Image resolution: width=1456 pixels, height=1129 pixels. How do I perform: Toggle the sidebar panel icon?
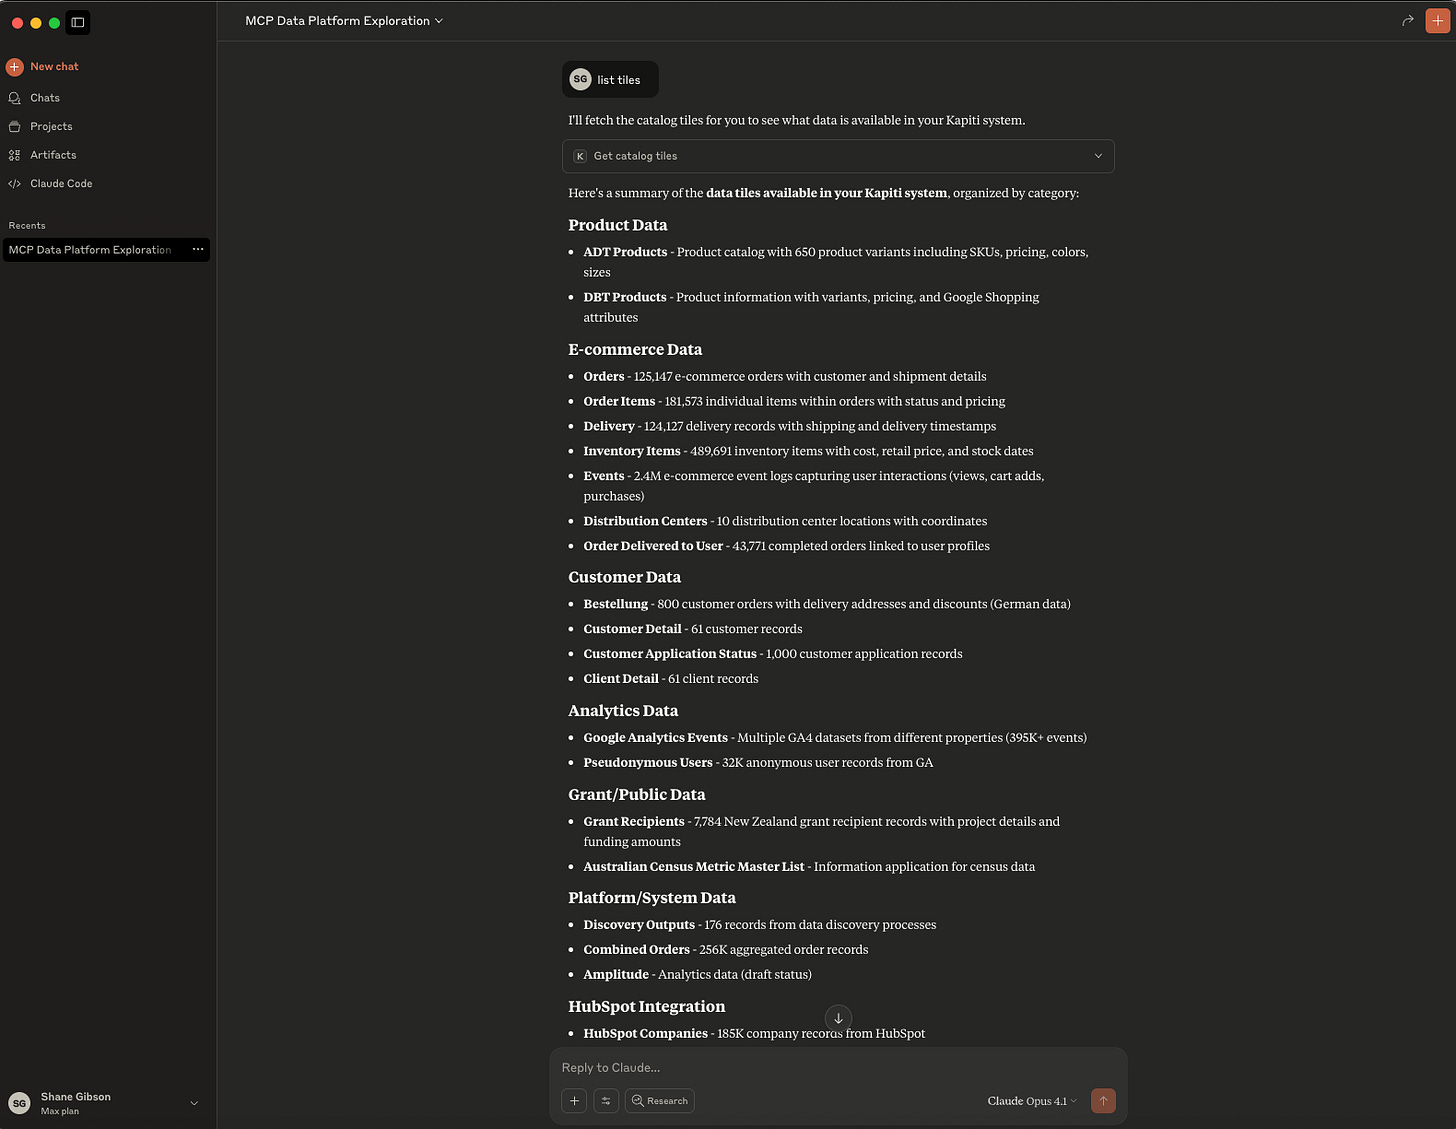pyautogui.click(x=78, y=22)
